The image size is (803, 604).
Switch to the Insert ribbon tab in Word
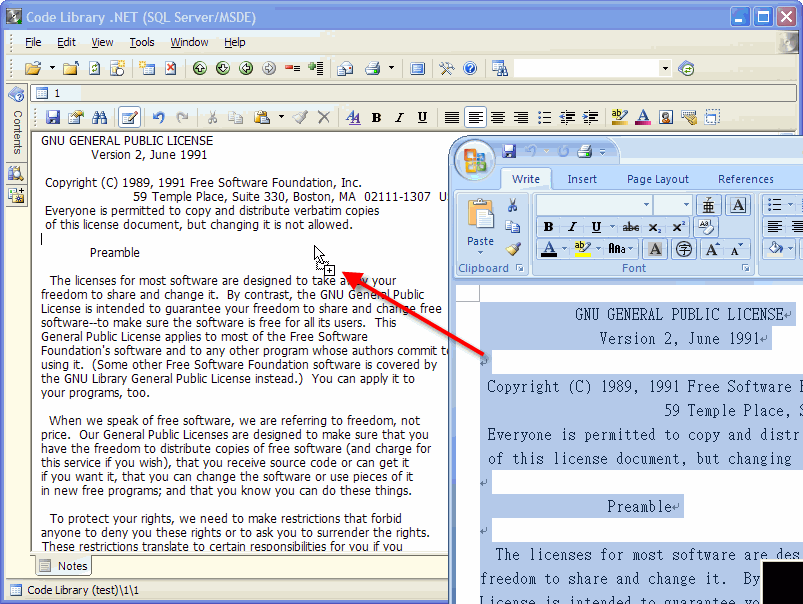(x=582, y=179)
